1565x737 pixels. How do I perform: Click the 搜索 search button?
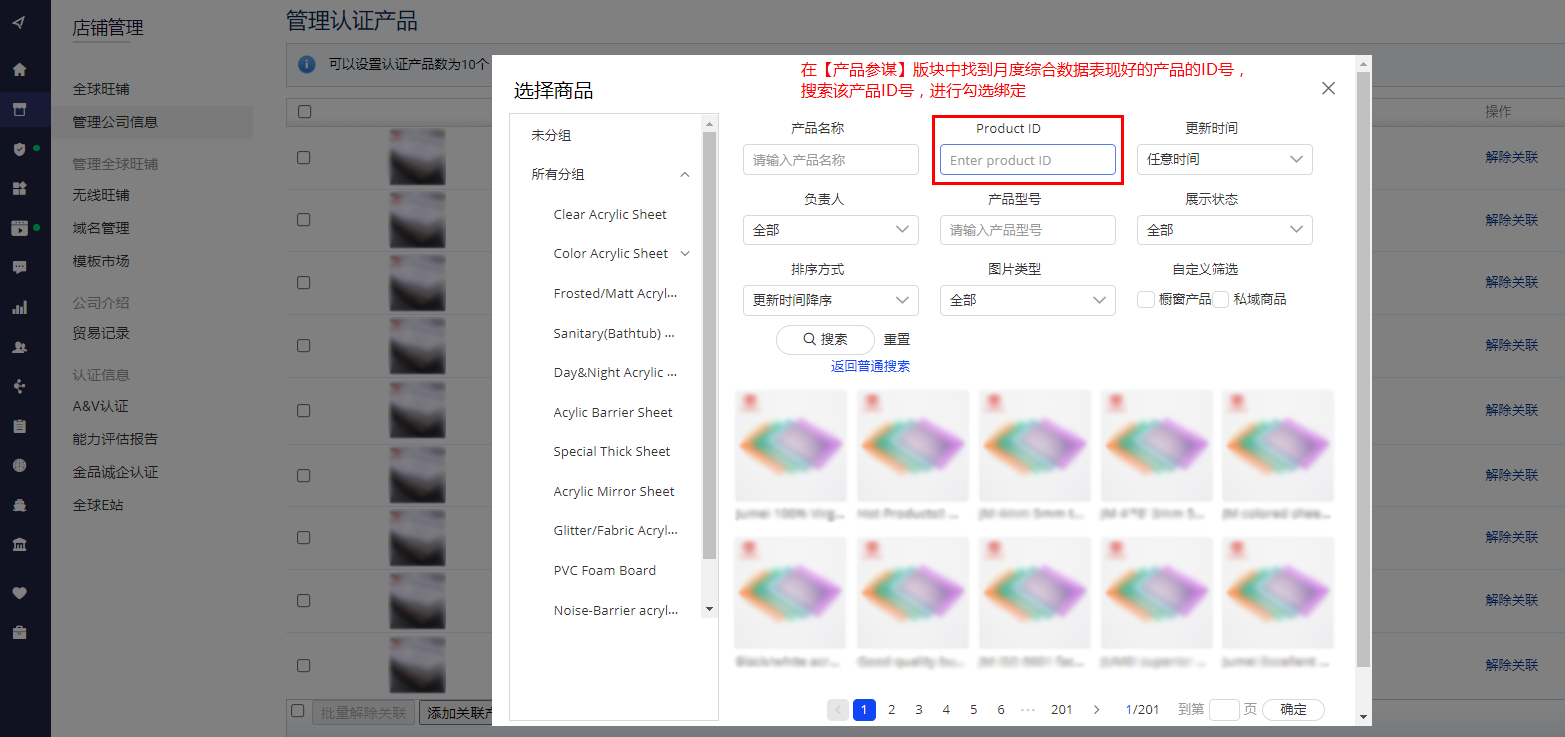tap(825, 340)
